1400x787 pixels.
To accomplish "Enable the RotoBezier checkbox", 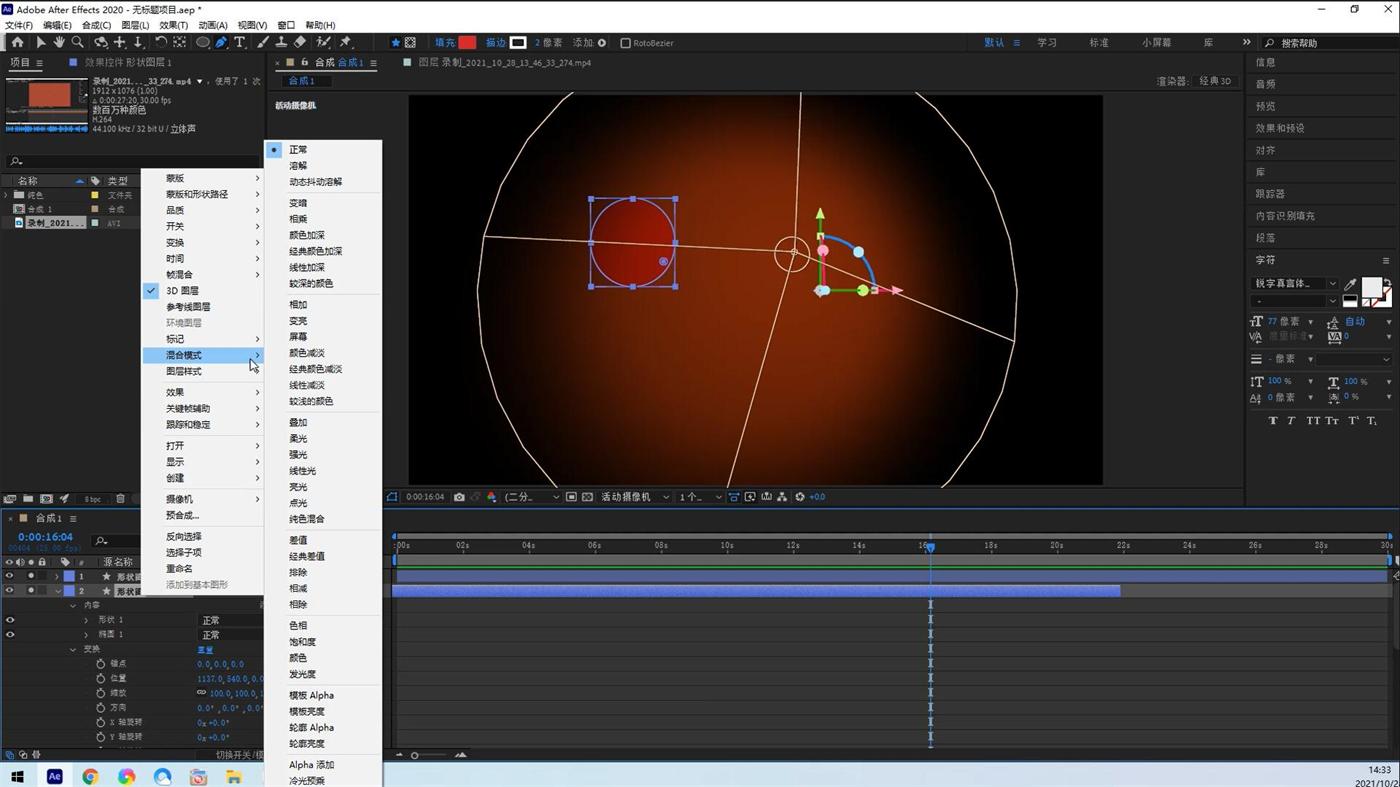I will [625, 43].
